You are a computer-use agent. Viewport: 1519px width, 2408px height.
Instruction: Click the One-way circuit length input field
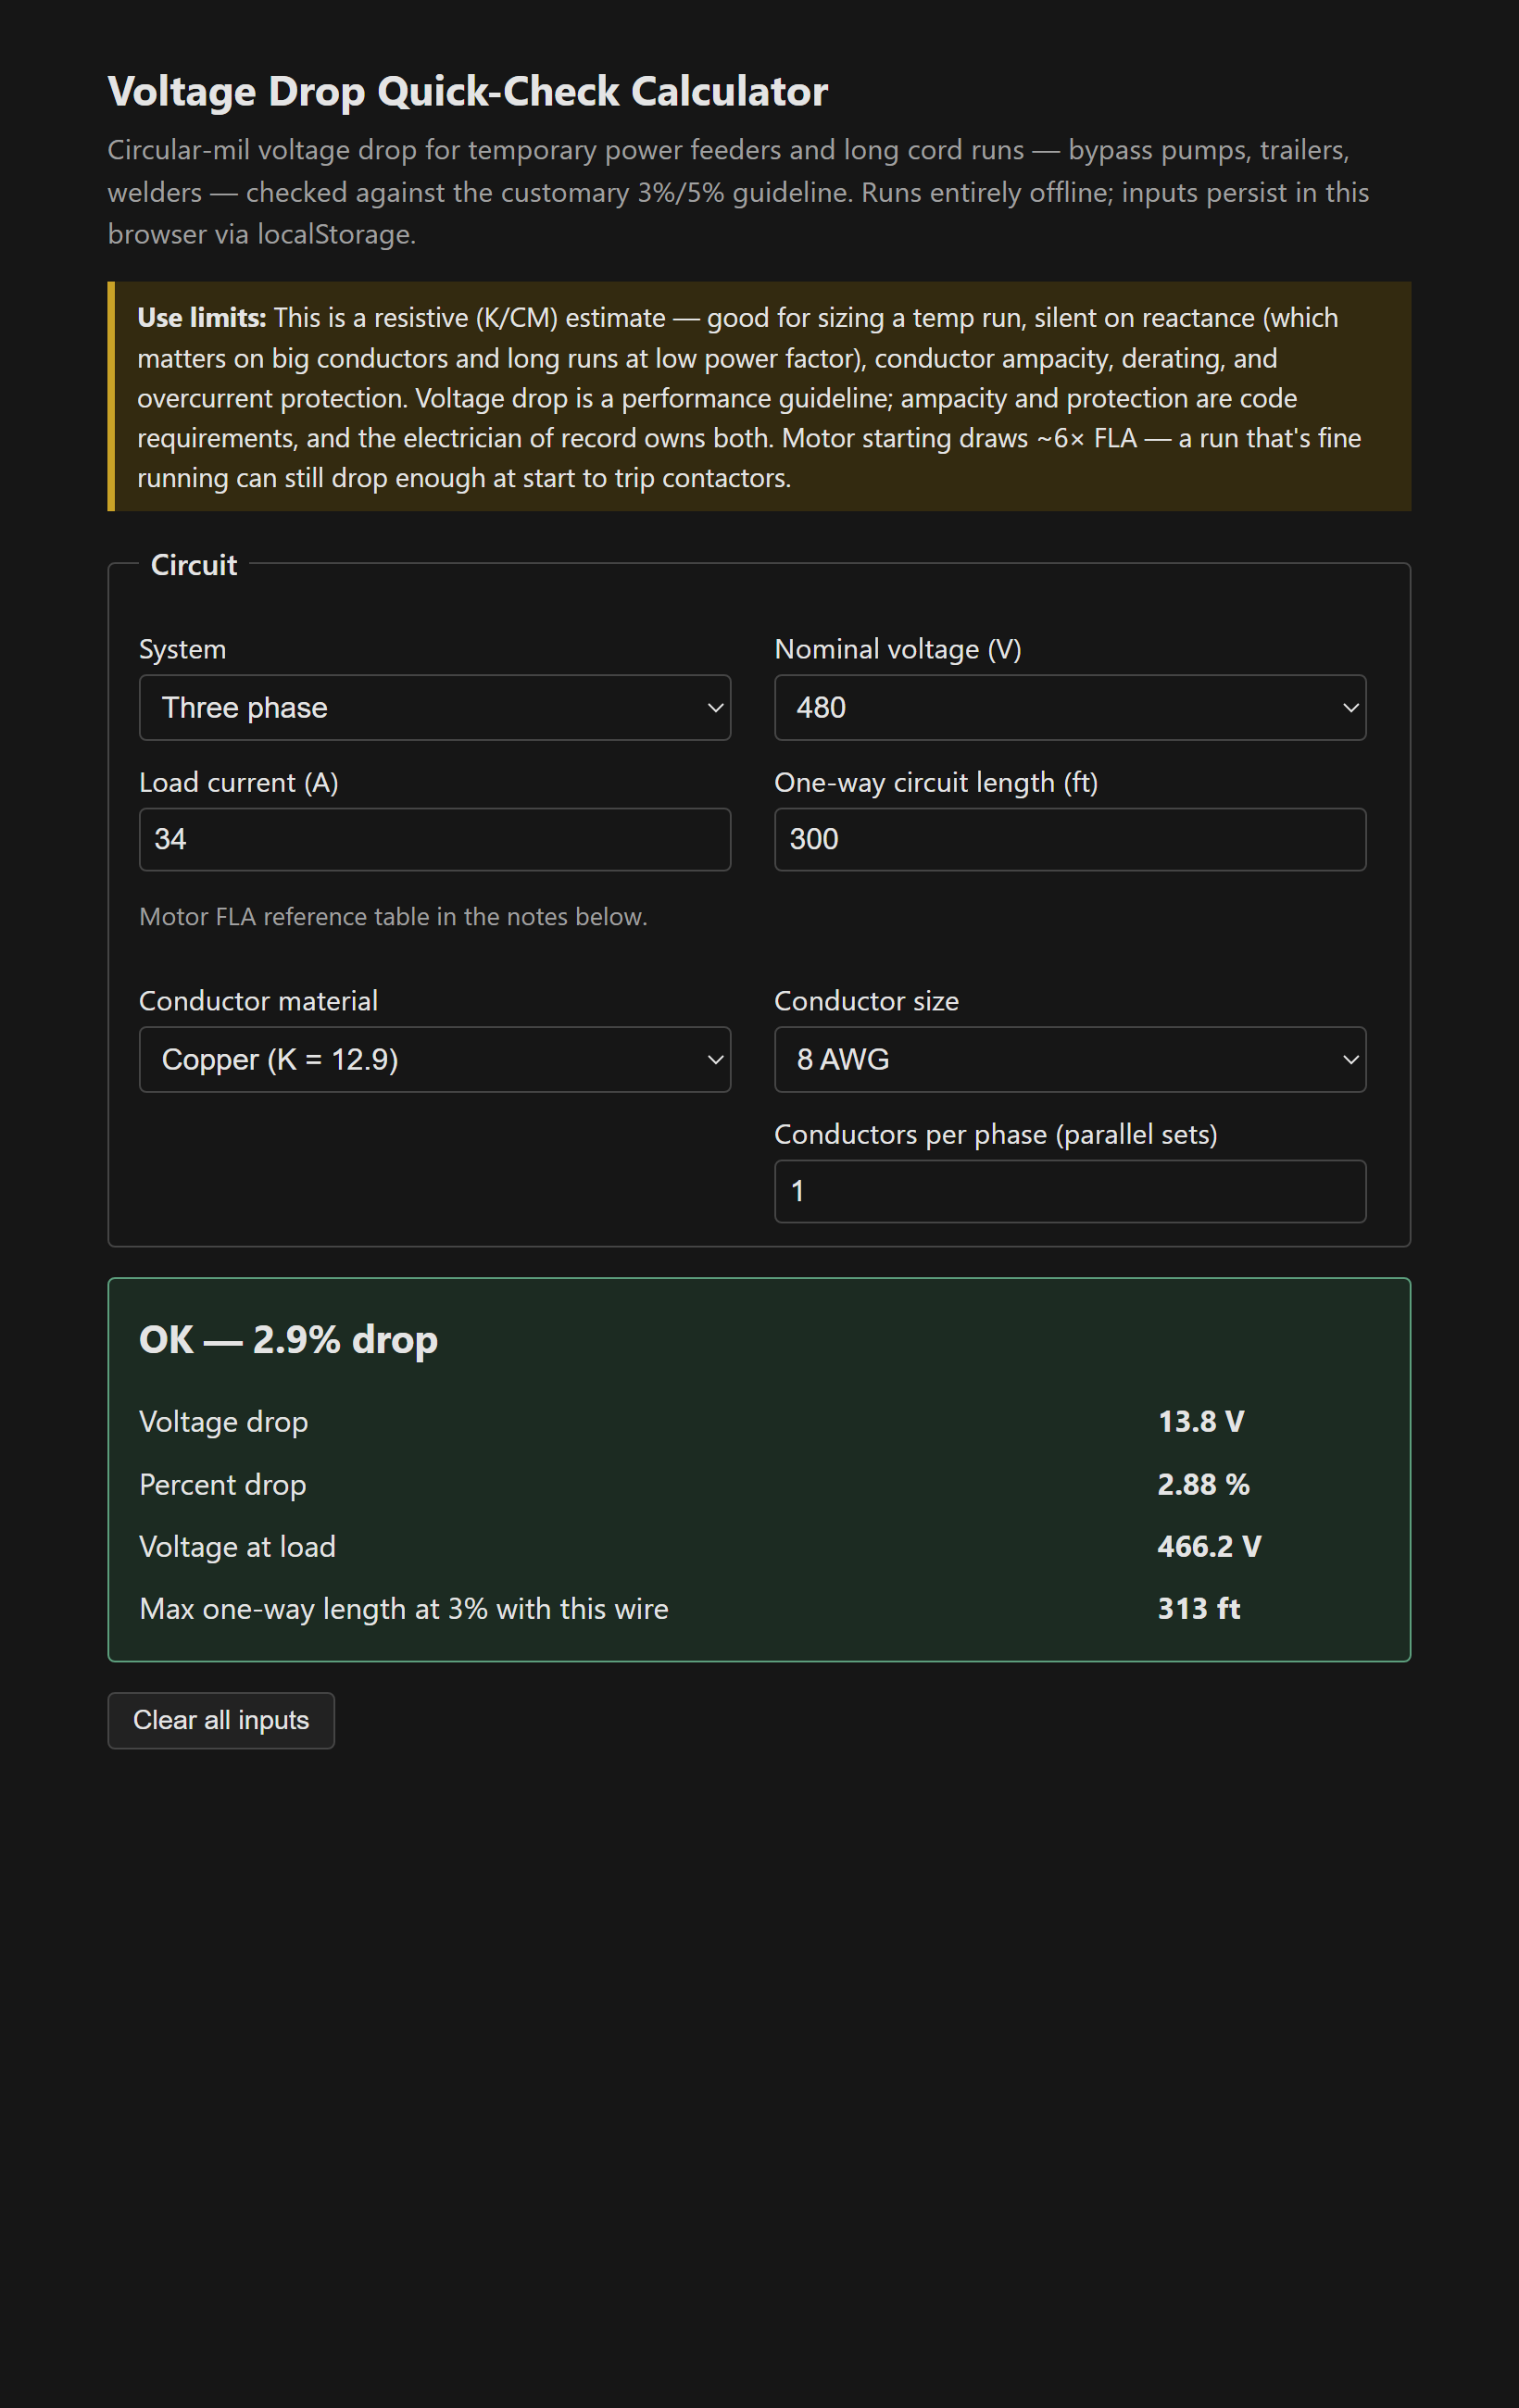tap(1070, 839)
